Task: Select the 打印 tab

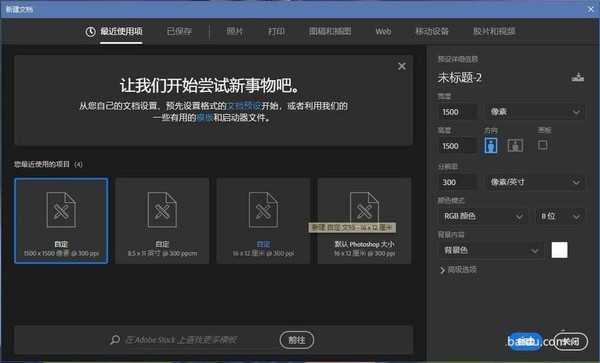Action: pyautogui.click(x=276, y=31)
